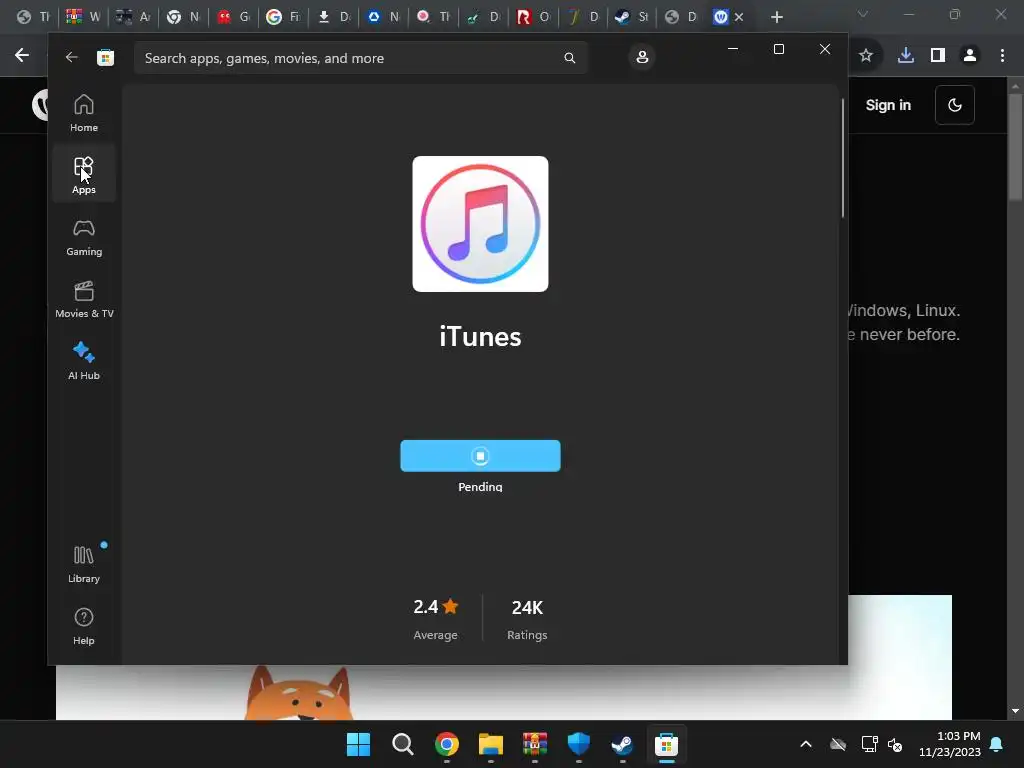The width and height of the screenshot is (1024, 768).
Task: Open the notification bell
Action: (996, 744)
